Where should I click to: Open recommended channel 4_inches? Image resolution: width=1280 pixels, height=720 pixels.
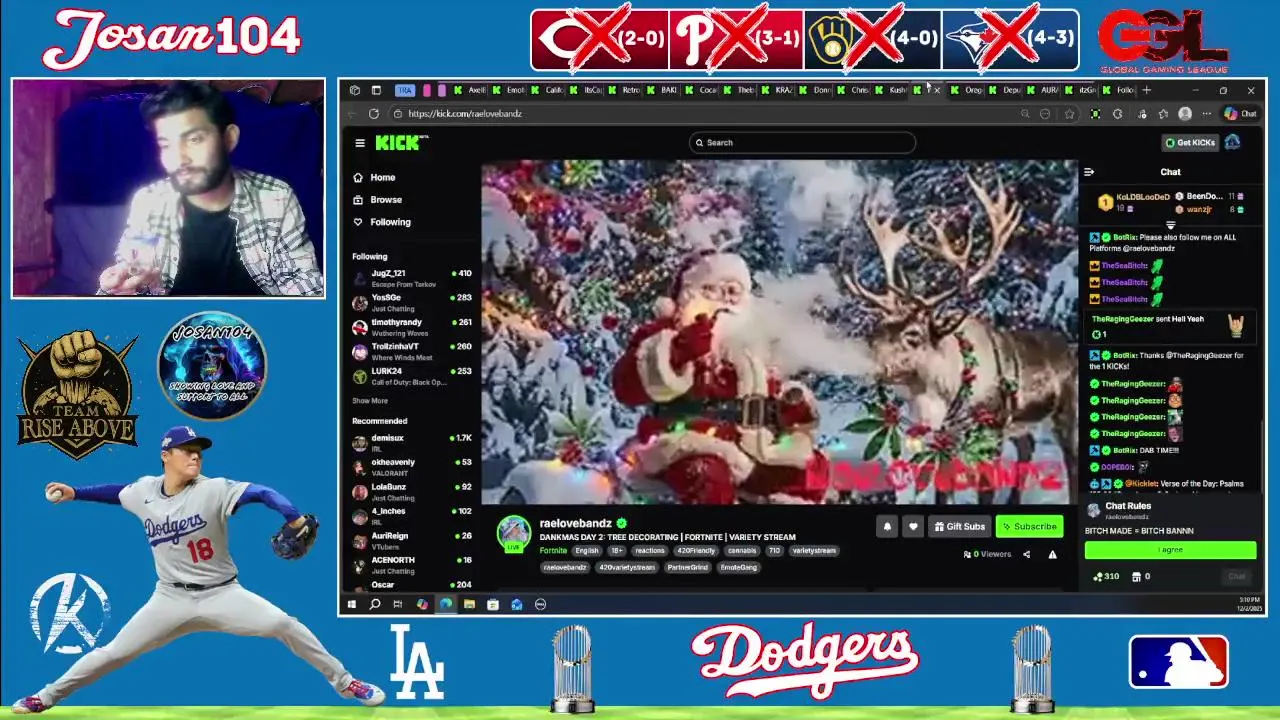411,516
